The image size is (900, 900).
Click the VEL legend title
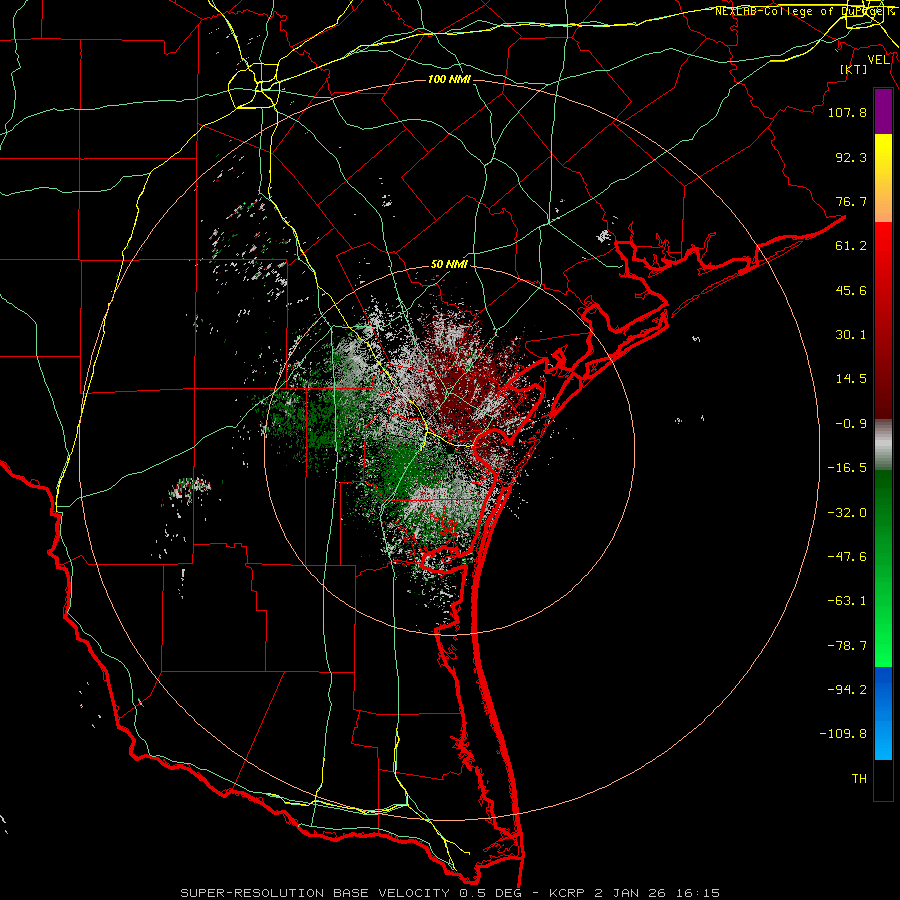click(878, 60)
